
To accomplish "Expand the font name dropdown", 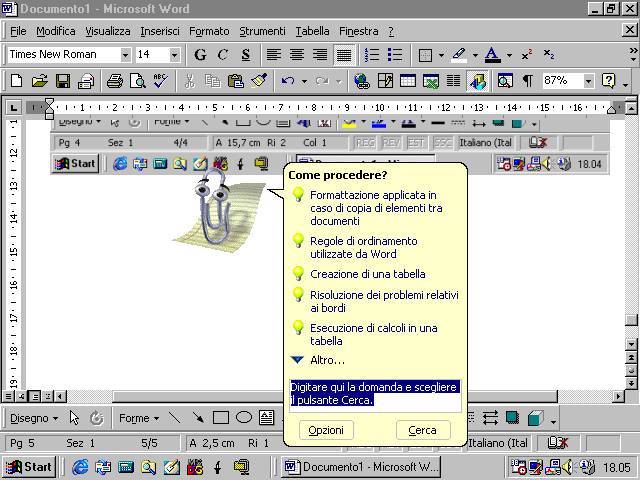I will coord(125,55).
